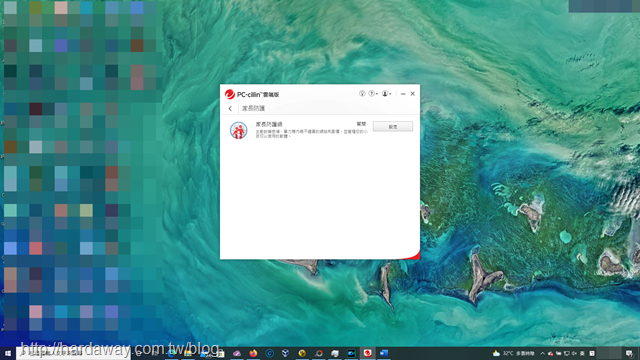Click the PC-cillin red logo in title bar
640x360 pixels.
(229, 94)
